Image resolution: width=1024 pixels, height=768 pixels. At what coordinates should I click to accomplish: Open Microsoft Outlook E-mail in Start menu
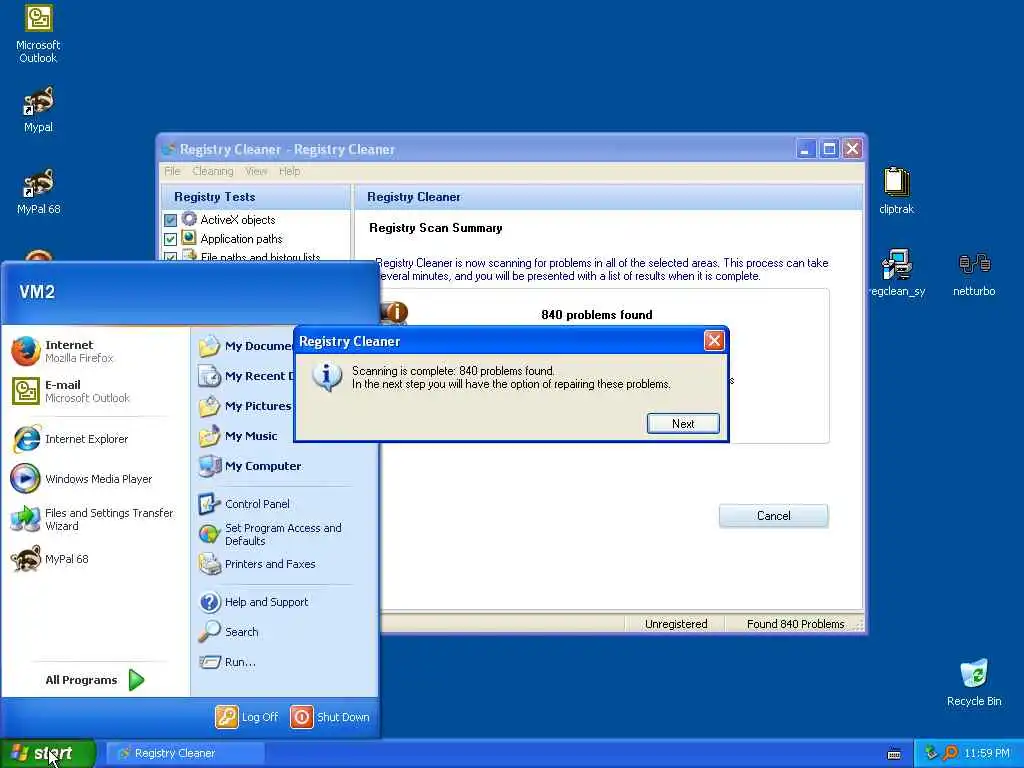pyautogui.click(x=97, y=391)
